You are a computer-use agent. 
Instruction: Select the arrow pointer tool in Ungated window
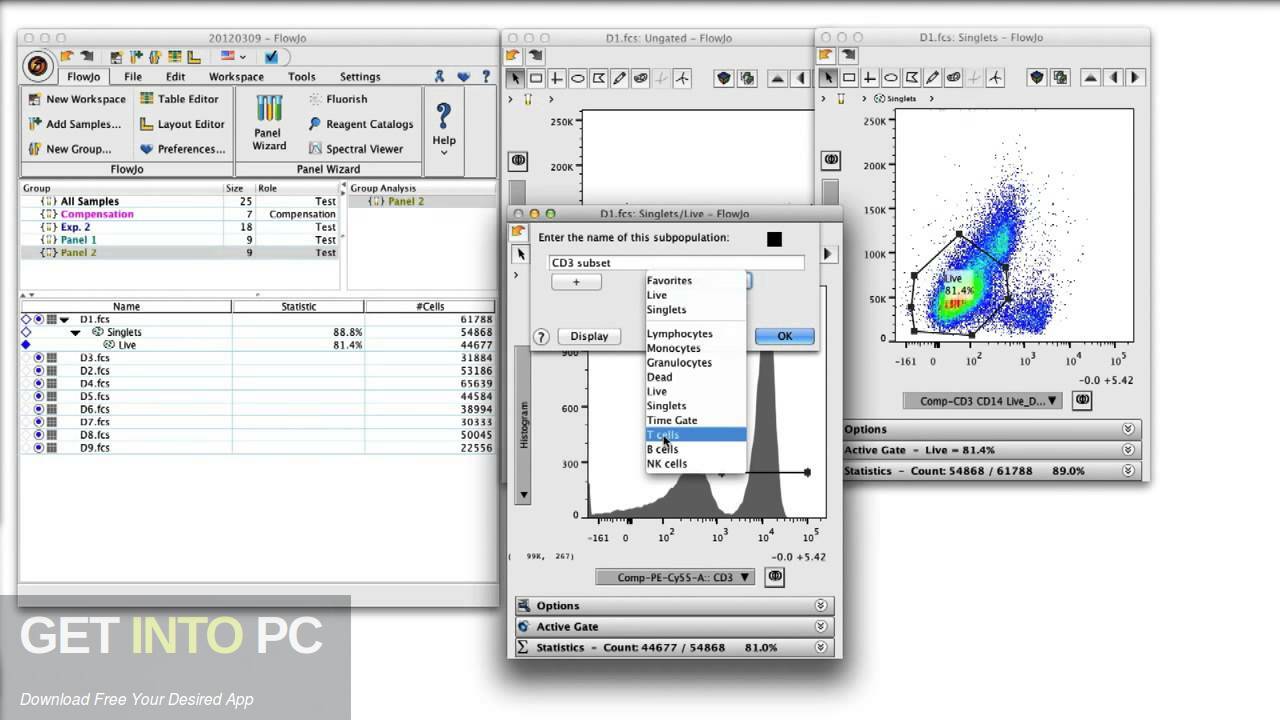click(x=515, y=78)
